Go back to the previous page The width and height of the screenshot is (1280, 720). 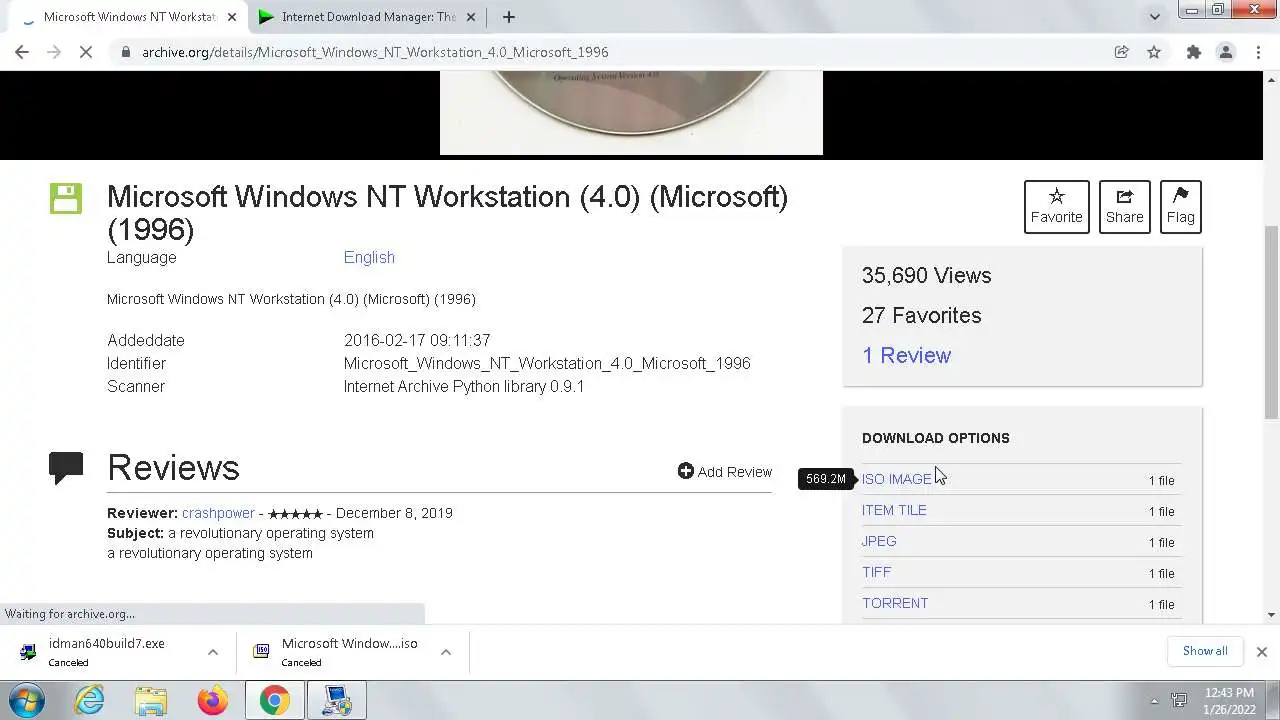tap(22, 52)
